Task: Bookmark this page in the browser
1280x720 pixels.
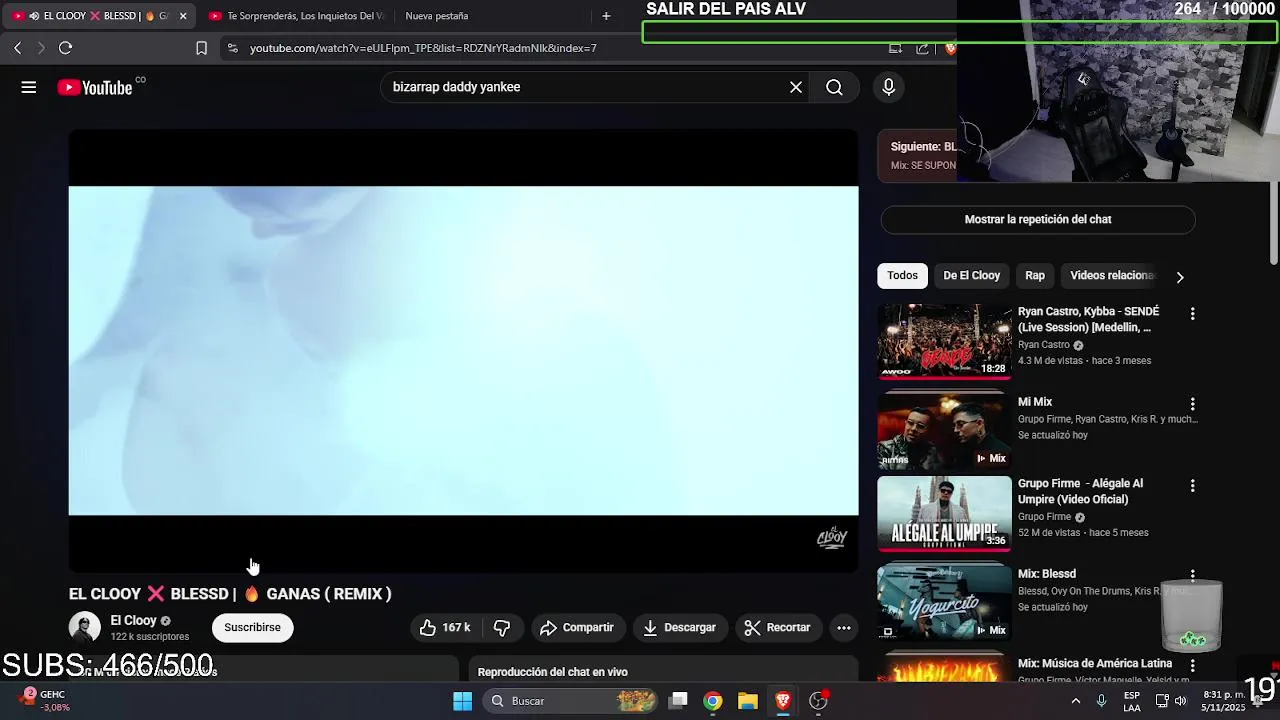Action: click(x=201, y=48)
